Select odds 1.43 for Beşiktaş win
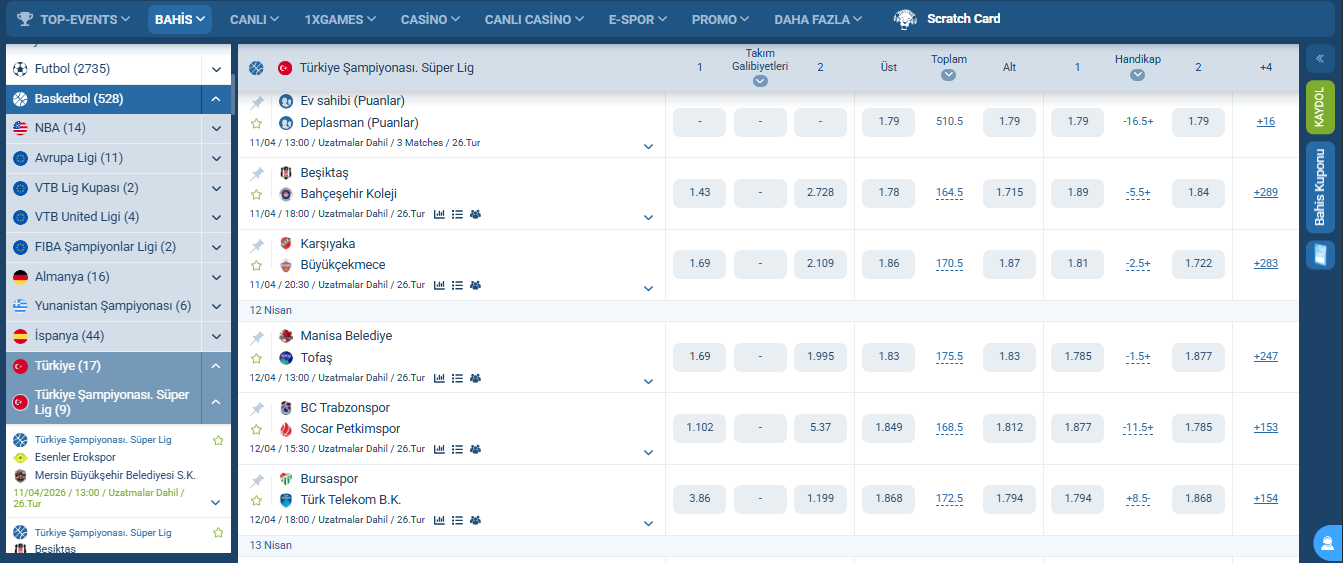This screenshot has width=1343, height=563. coord(700,192)
